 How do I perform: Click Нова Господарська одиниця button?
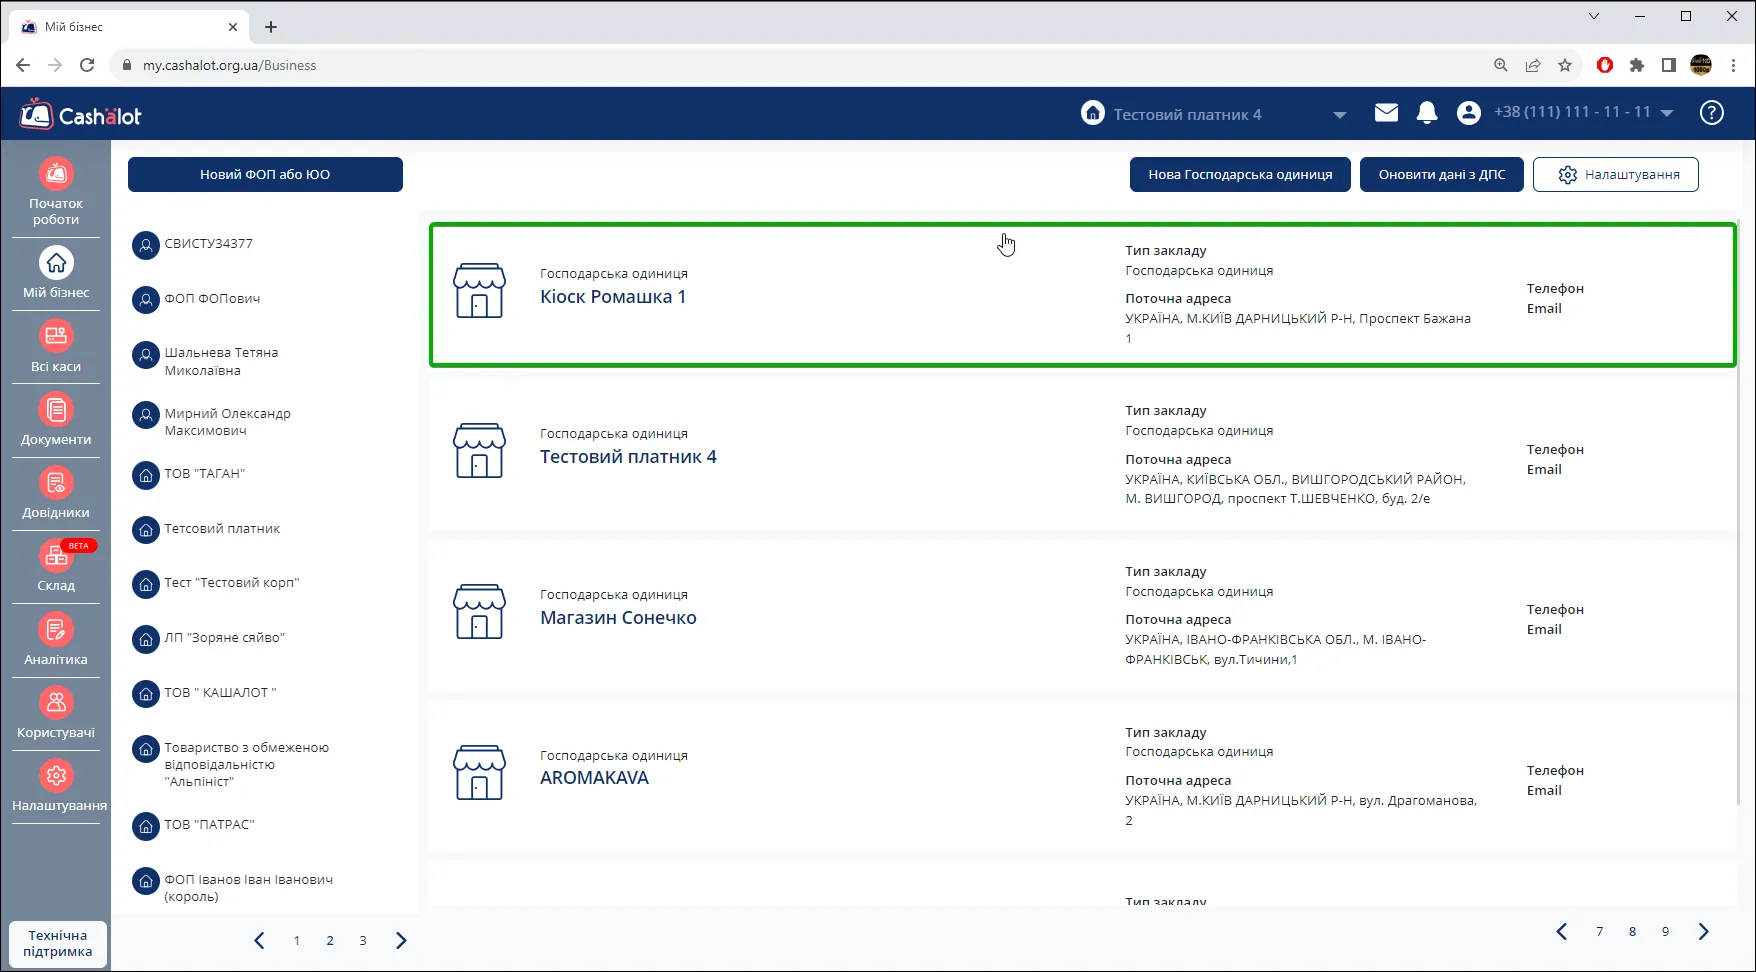pyautogui.click(x=1240, y=174)
